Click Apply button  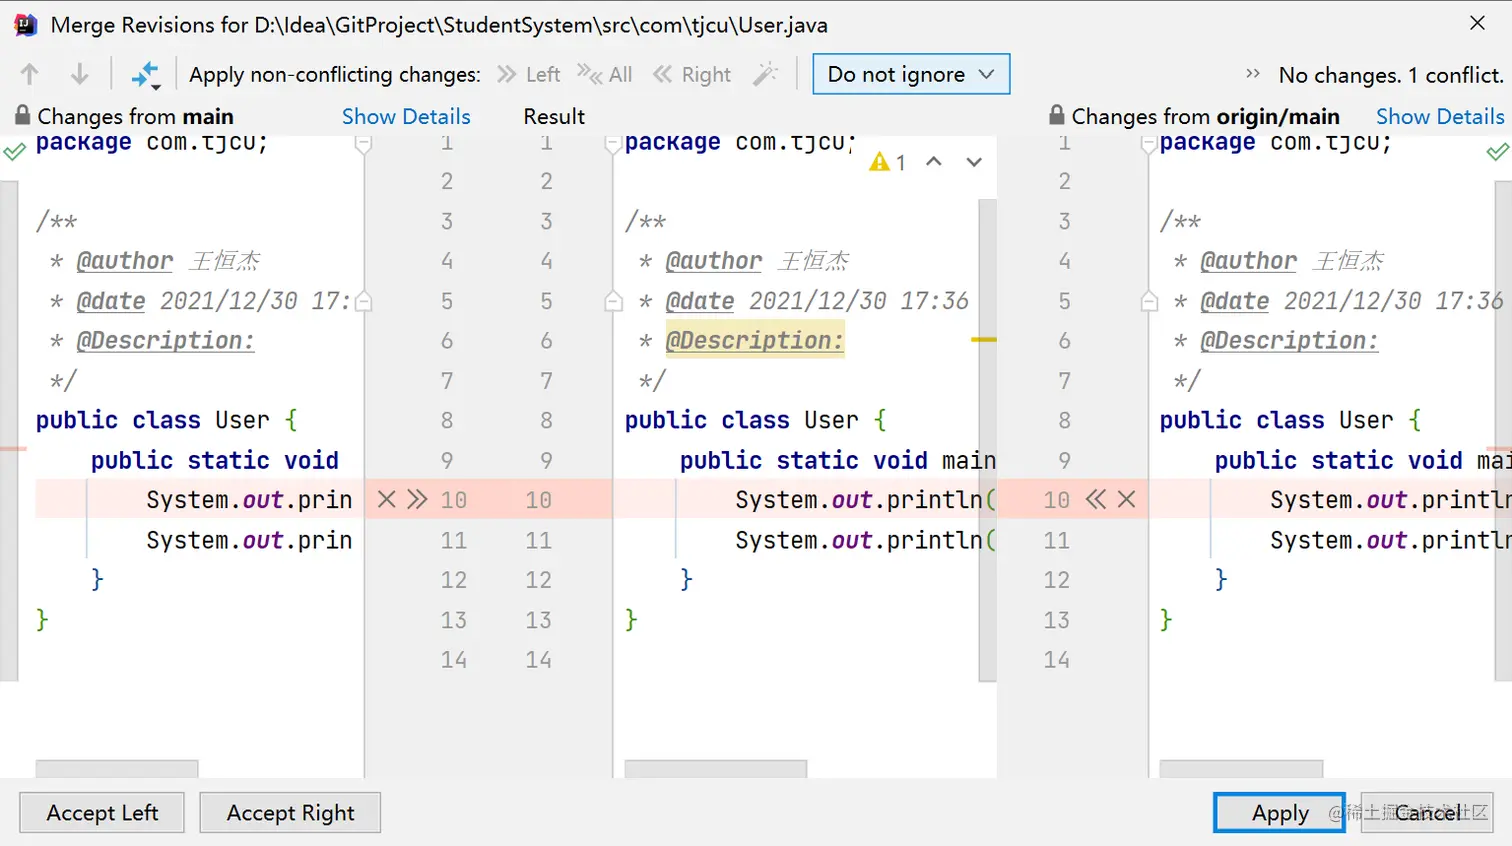point(1280,813)
